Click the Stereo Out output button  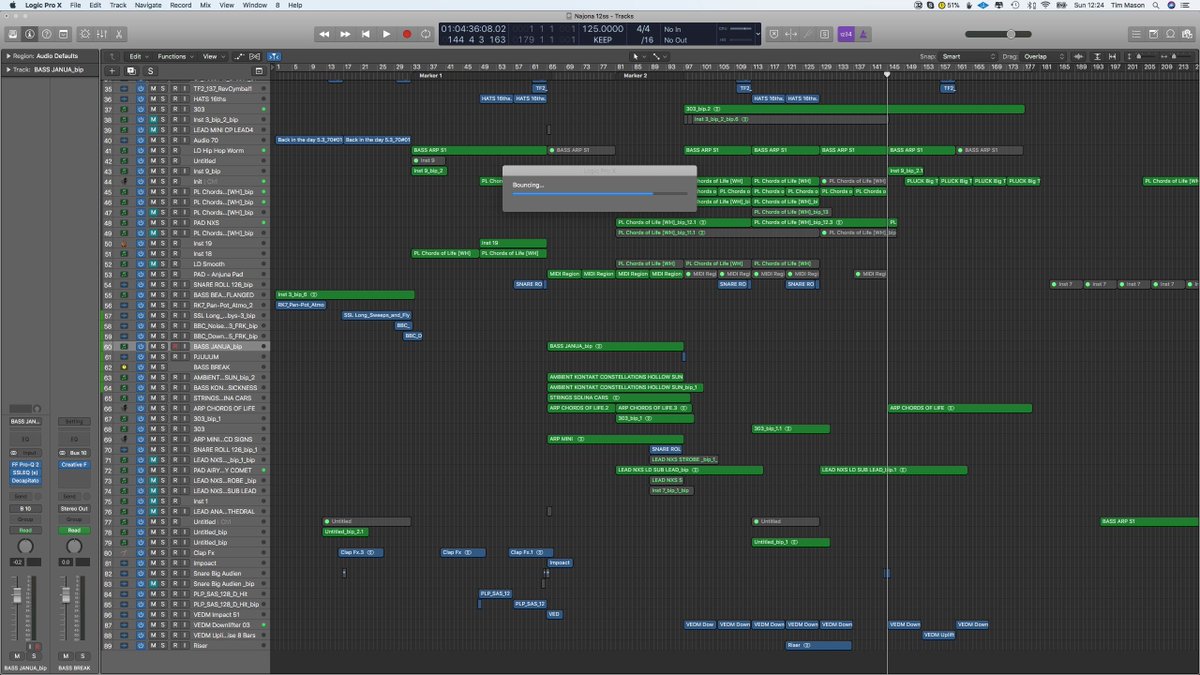pos(74,509)
